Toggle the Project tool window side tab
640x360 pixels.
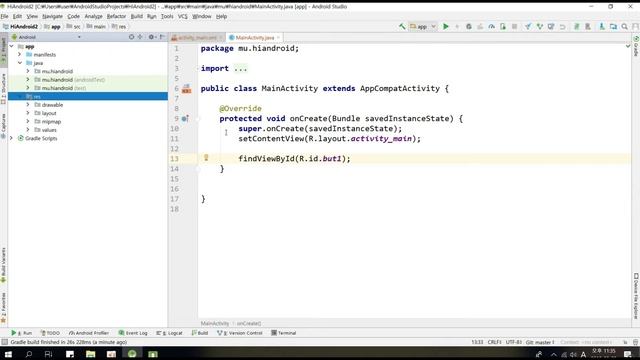(x=3, y=50)
